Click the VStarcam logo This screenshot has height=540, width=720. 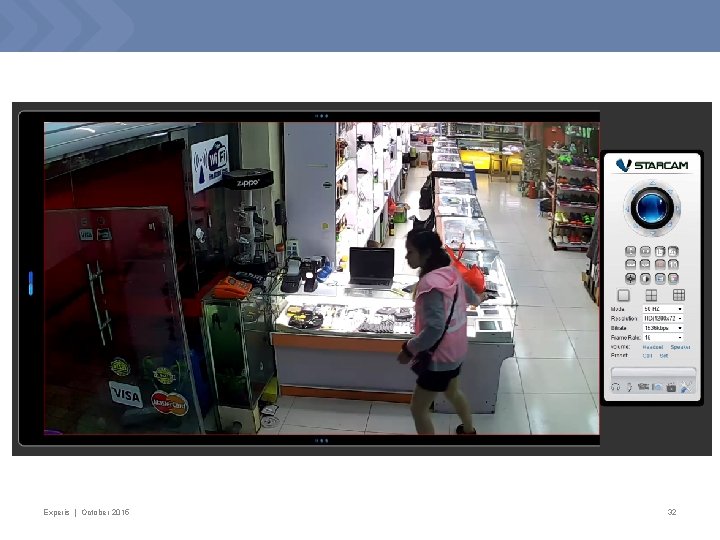click(652, 165)
